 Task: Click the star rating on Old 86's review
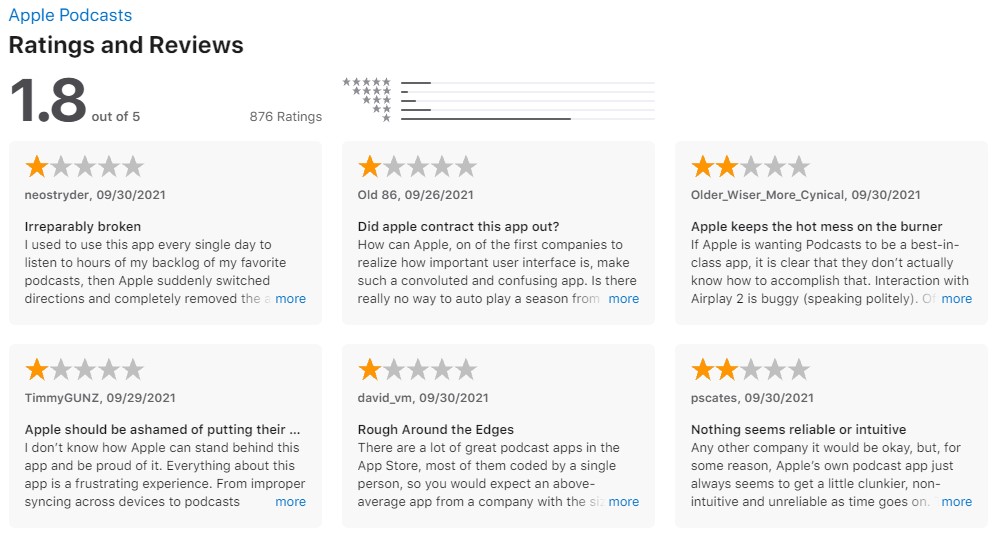point(417,167)
